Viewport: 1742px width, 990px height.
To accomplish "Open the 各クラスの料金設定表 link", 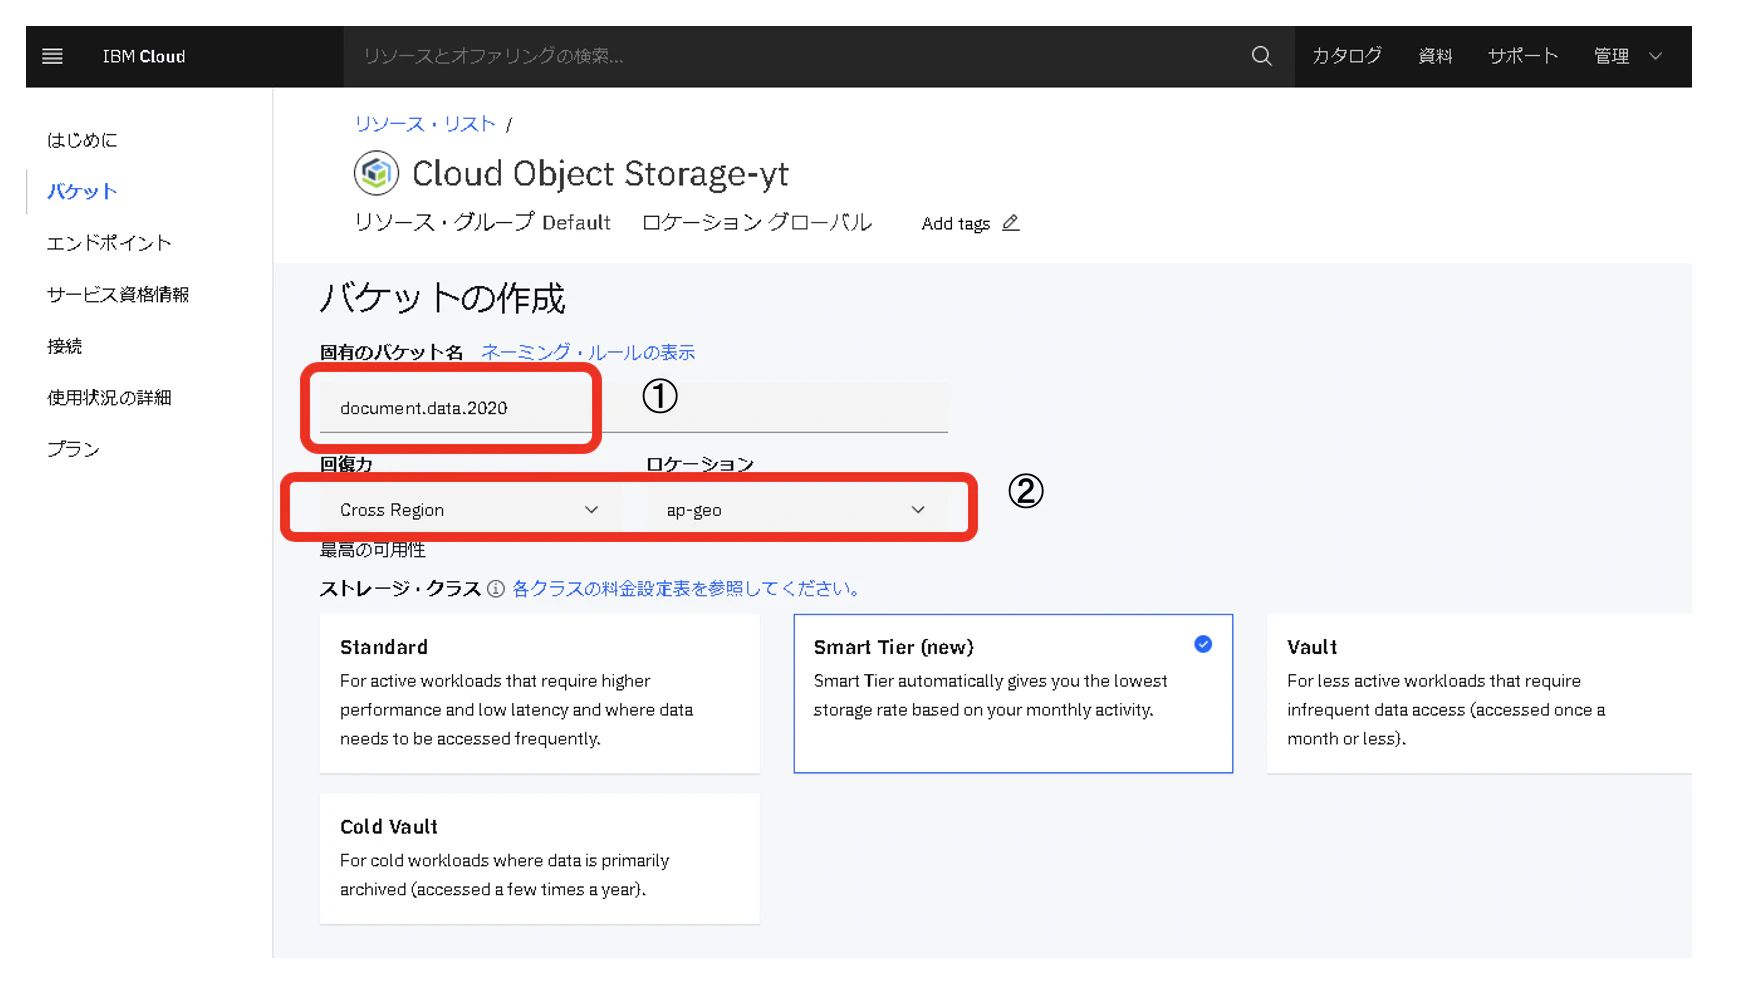I will pyautogui.click(x=686, y=589).
